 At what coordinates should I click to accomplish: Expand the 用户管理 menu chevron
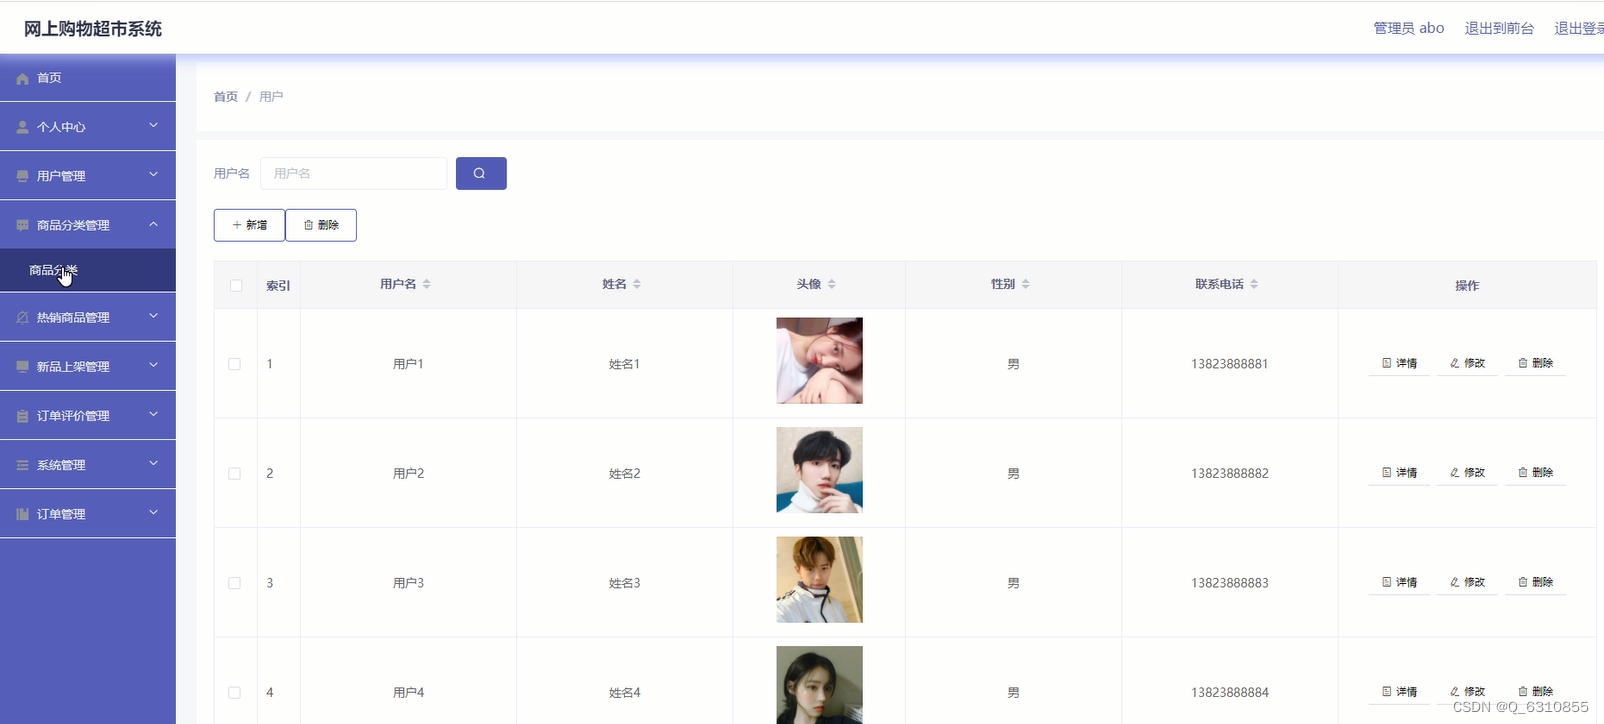(153, 175)
